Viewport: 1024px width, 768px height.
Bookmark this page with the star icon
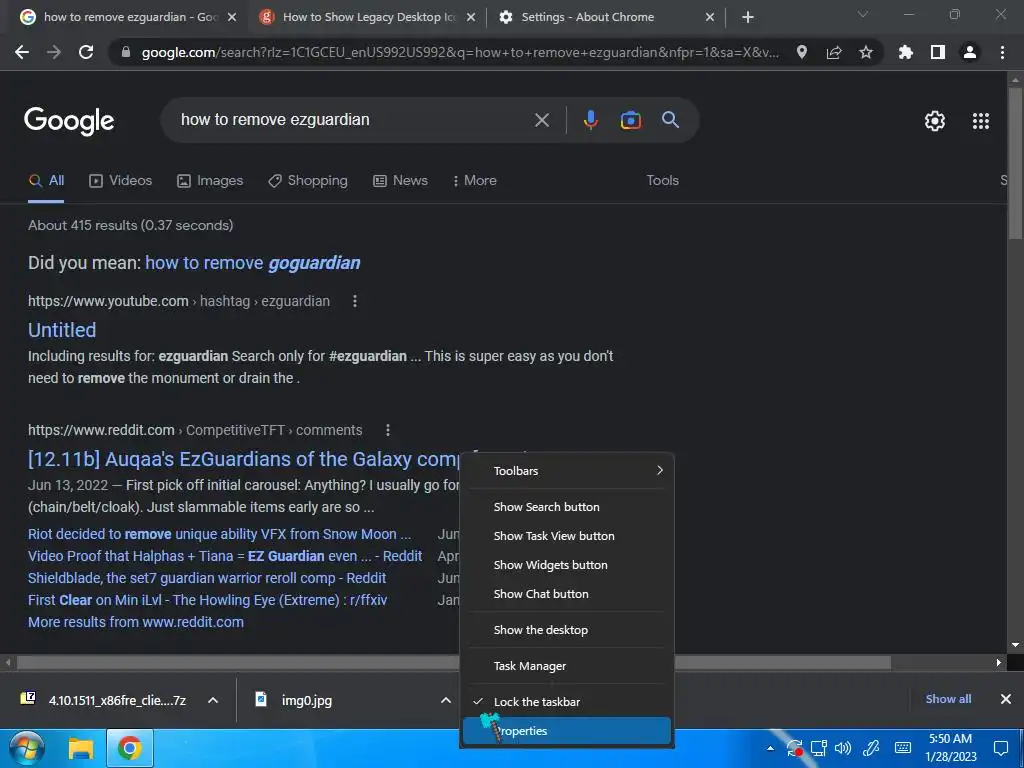coord(865,52)
